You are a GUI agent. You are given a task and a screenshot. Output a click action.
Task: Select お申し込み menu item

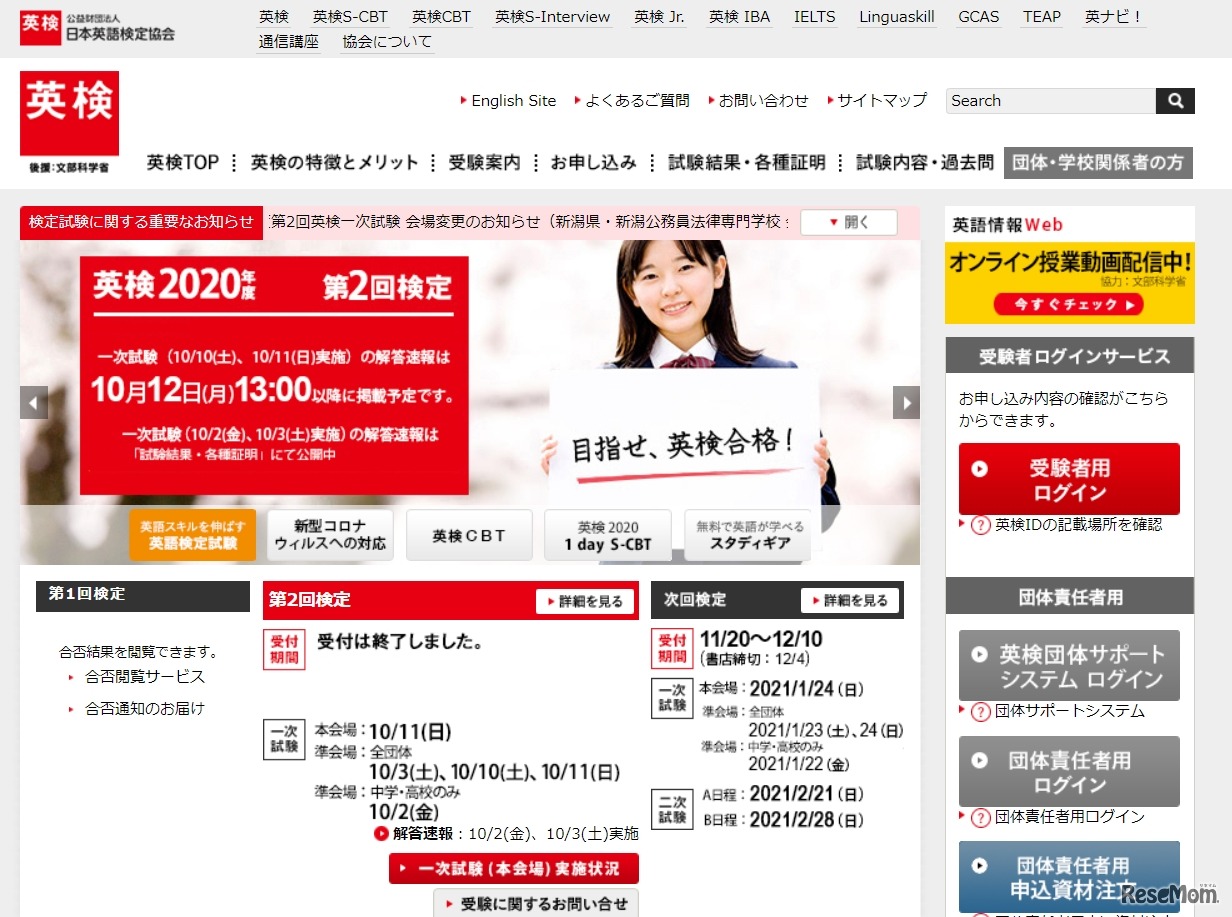[x=593, y=162]
